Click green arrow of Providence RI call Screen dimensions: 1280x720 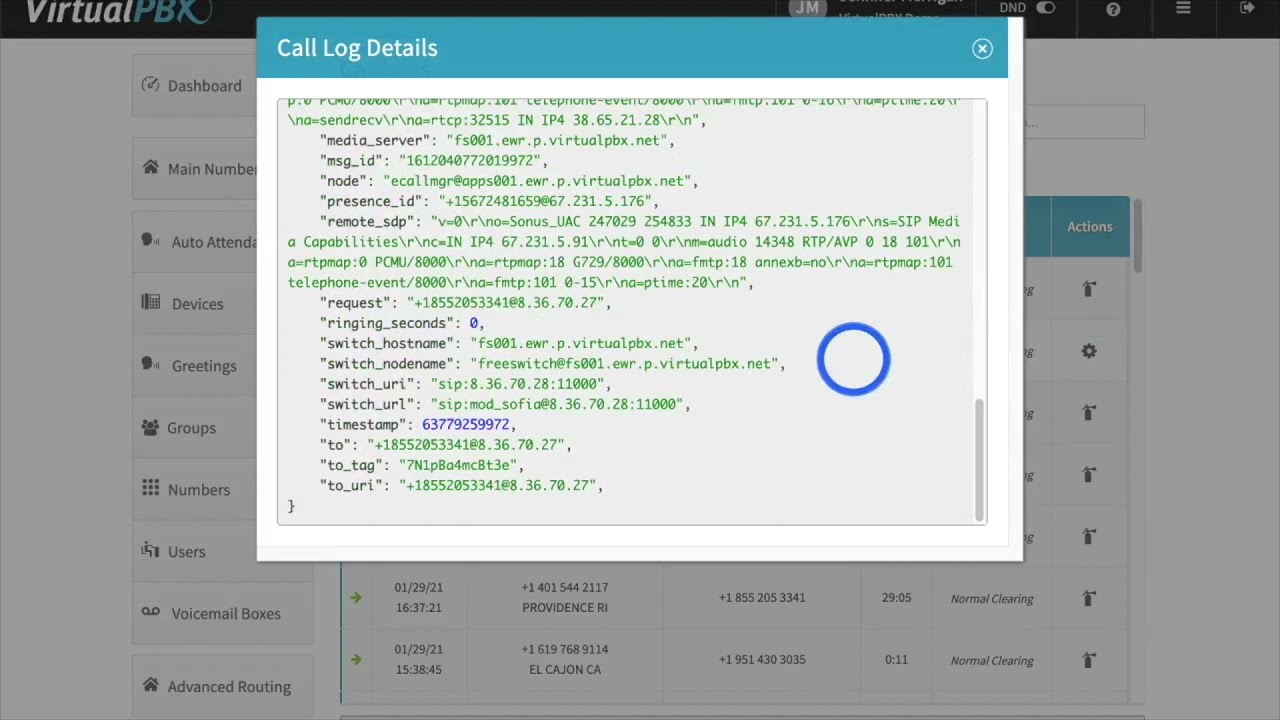(356, 598)
